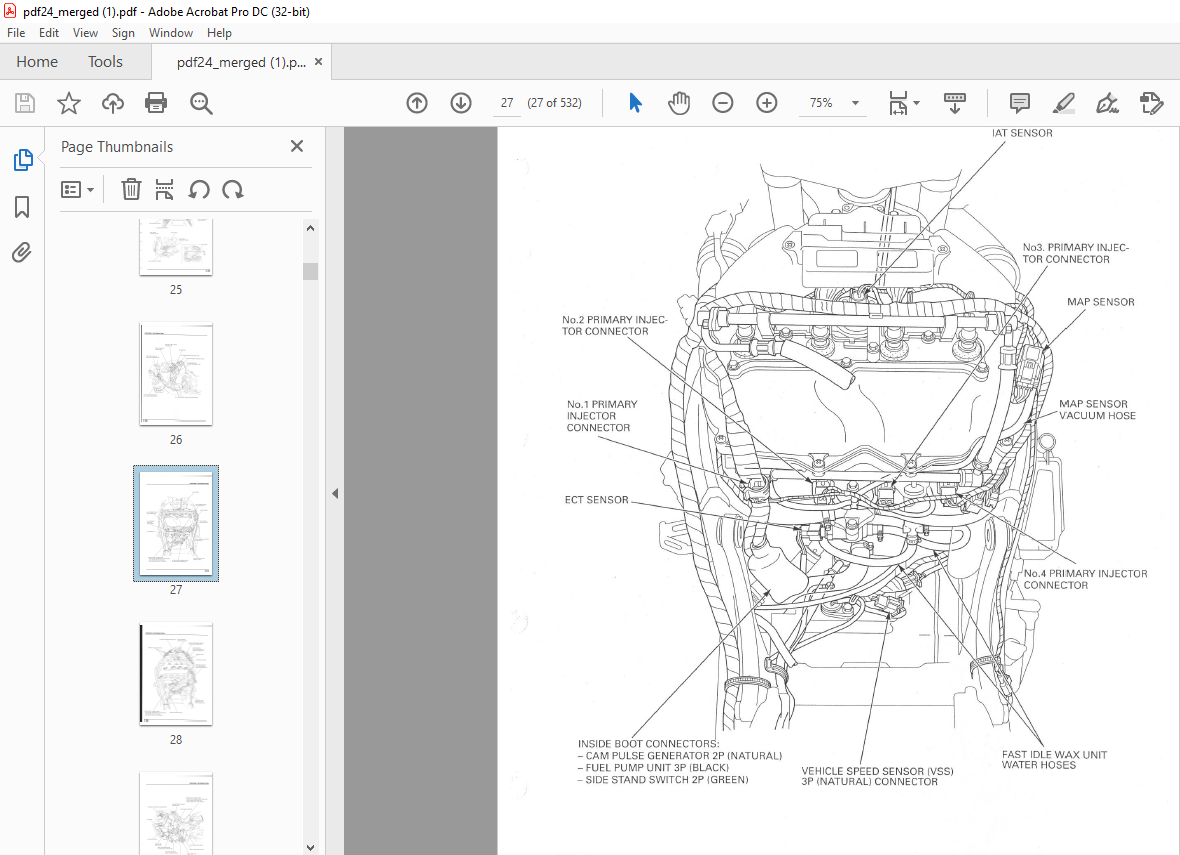
Task: Go to next page arrow
Action: click(x=461, y=103)
